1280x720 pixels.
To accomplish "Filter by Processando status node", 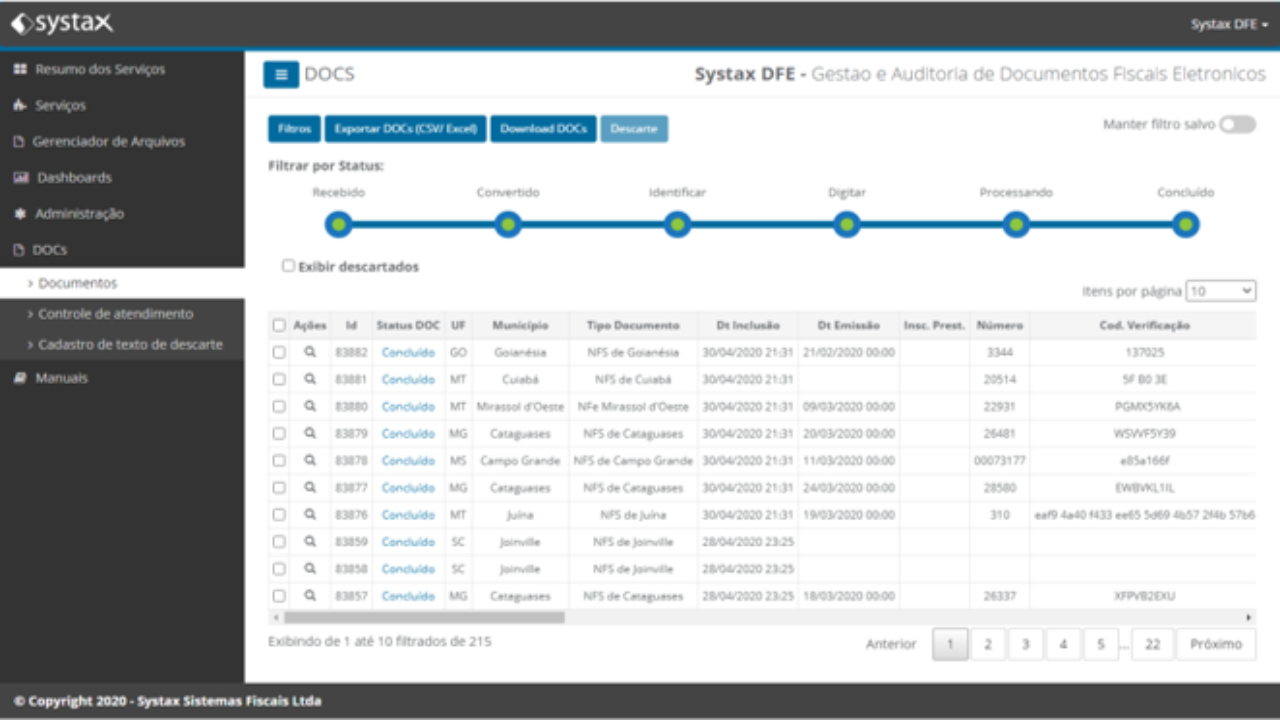I will click(x=1016, y=225).
